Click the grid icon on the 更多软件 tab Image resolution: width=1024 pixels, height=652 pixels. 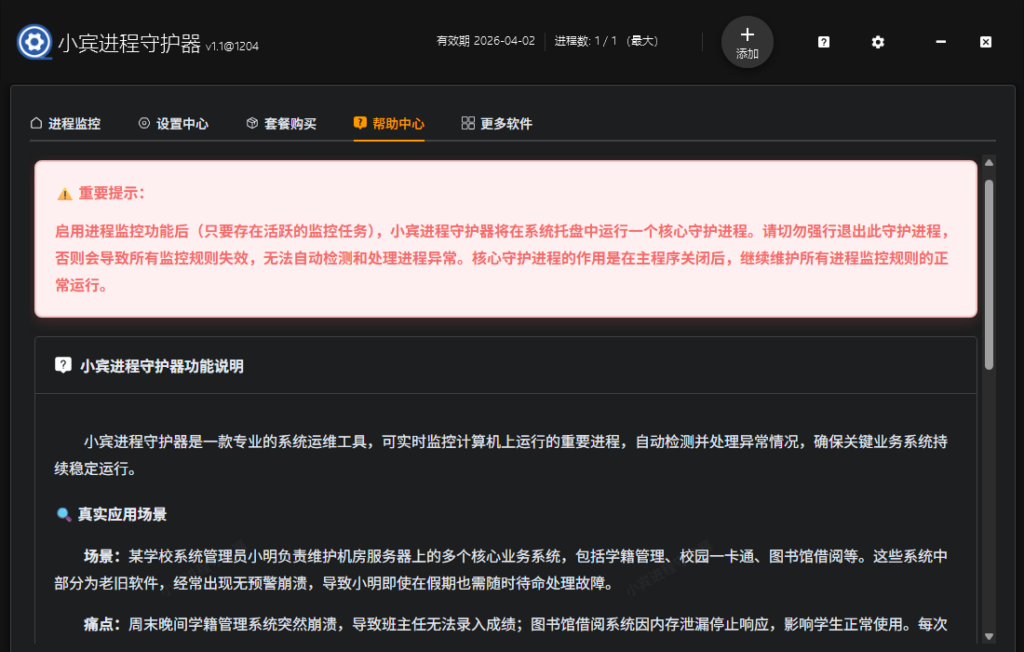[466, 123]
